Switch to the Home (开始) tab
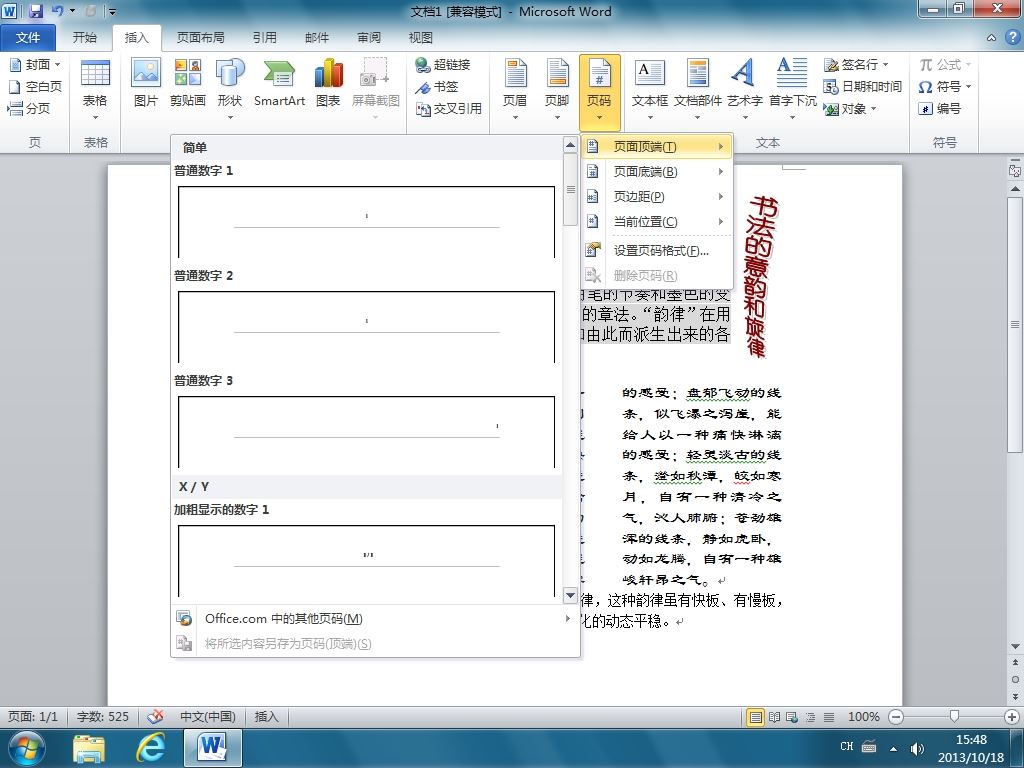This screenshot has height=768, width=1024. (x=85, y=38)
